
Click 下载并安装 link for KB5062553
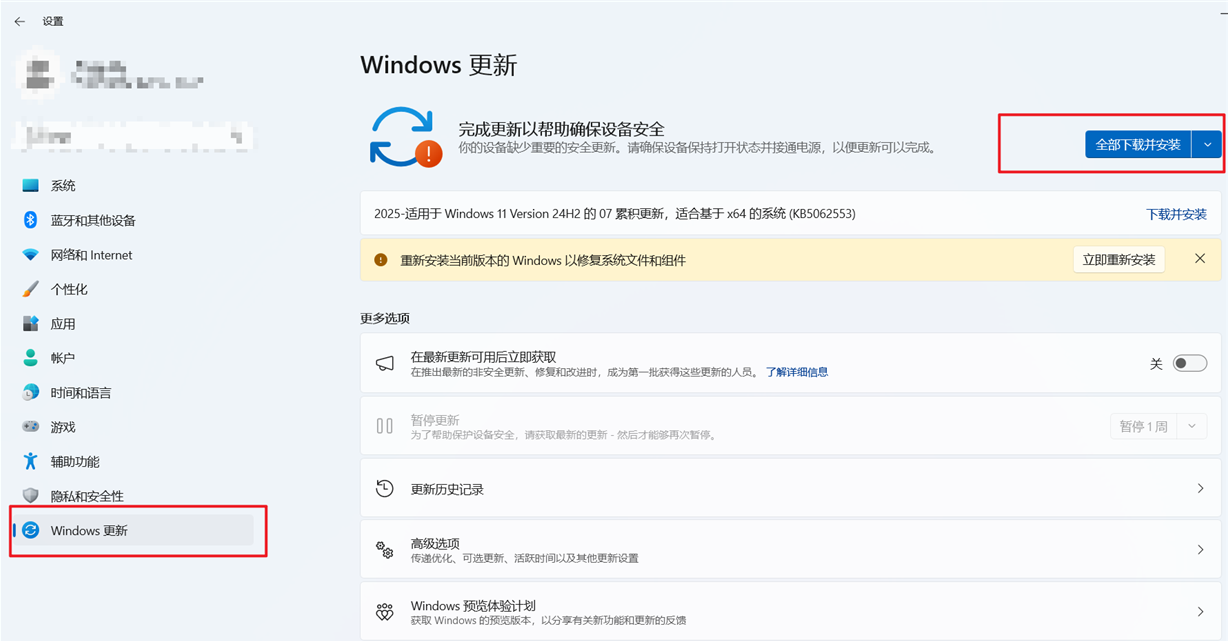[1176, 214]
